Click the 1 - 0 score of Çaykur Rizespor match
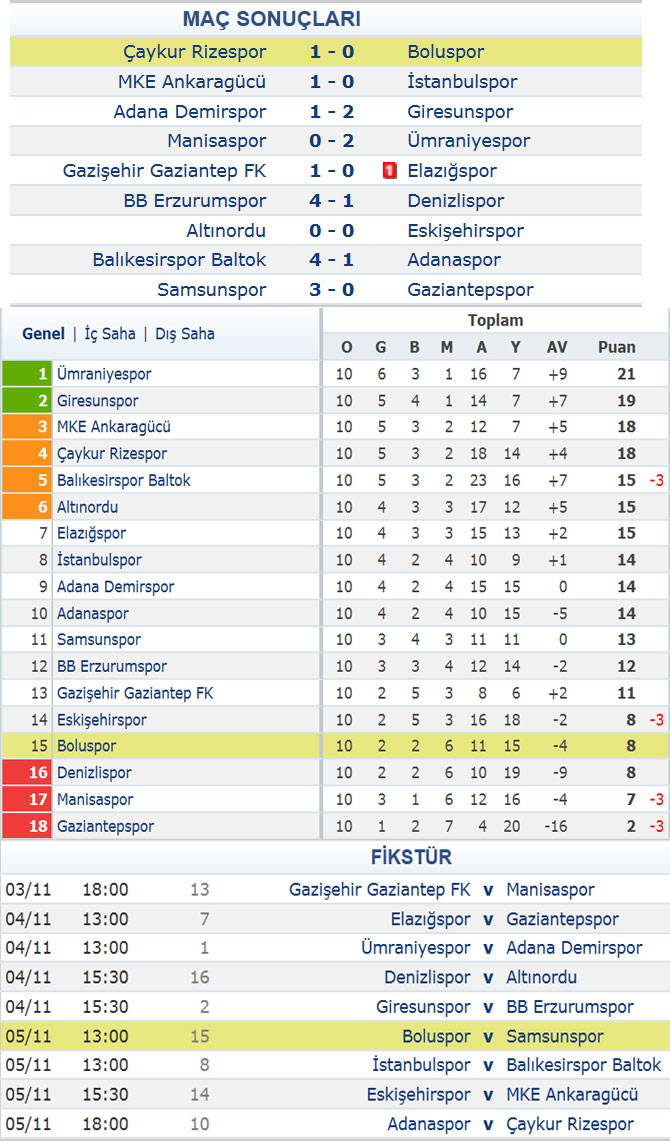This screenshot has width=670, height=1143. point(332,52)
